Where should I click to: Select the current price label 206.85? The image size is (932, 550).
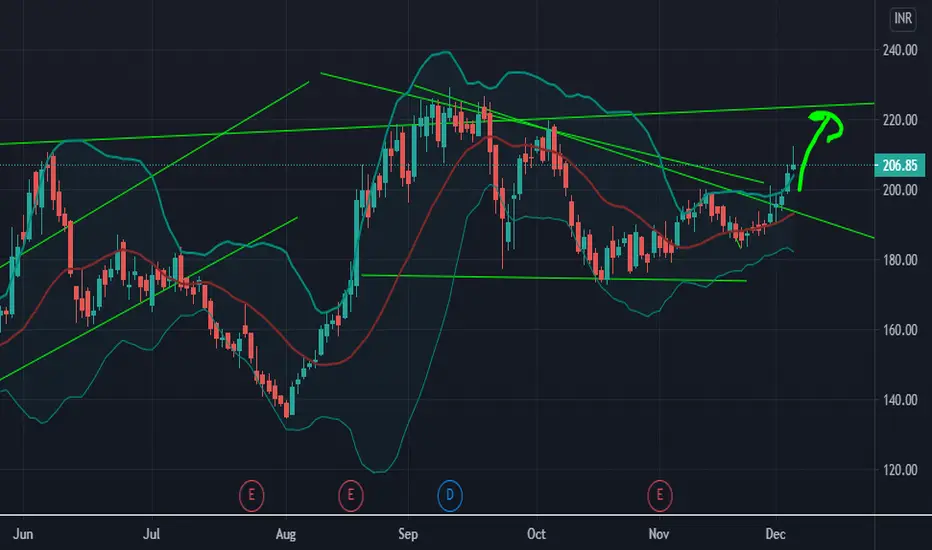899,165
